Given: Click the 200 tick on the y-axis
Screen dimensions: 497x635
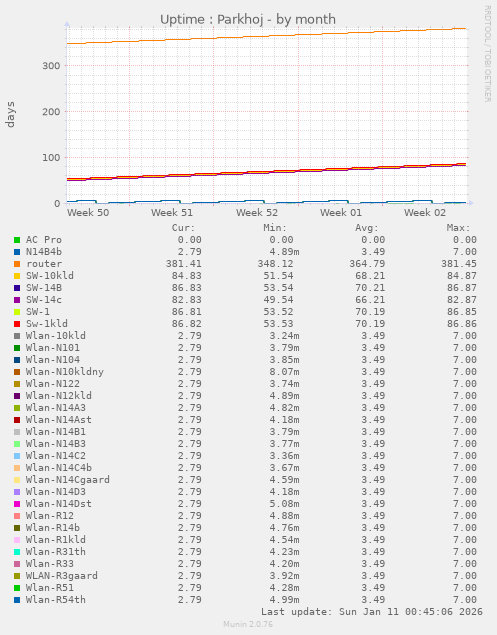Looking at the screenshot, I should (51, 112).
